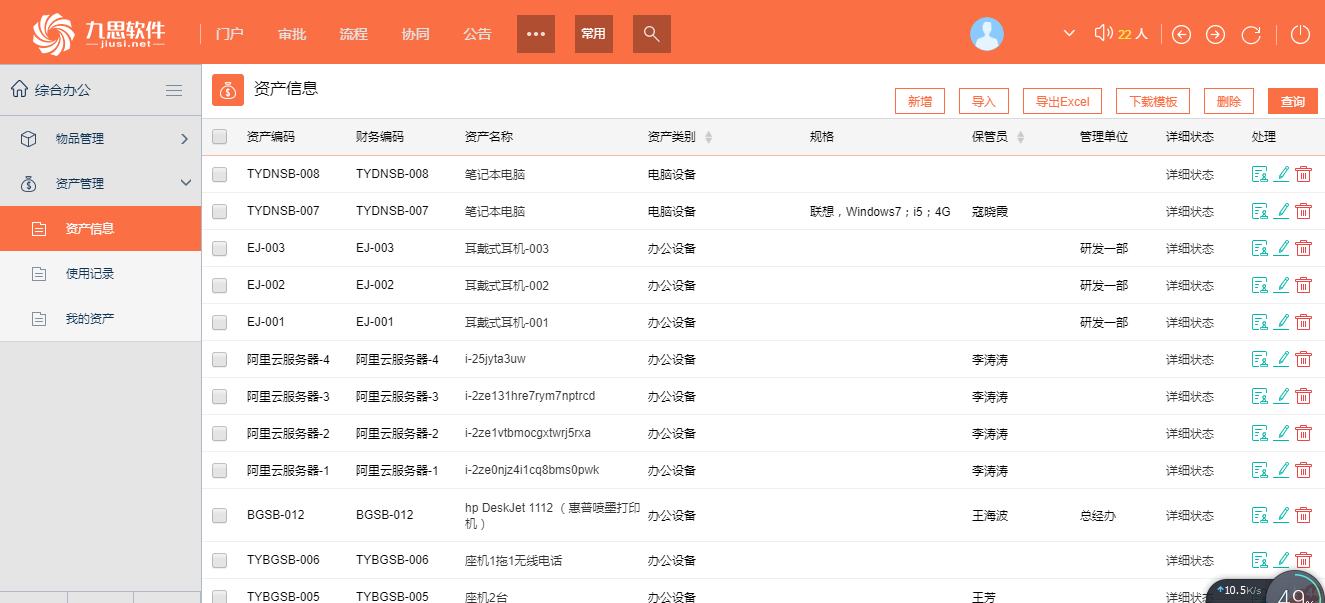This screenshot has width=1325, height=603.
Task: Expand the 物品管理 sidebar section
Action: (184, 139)
